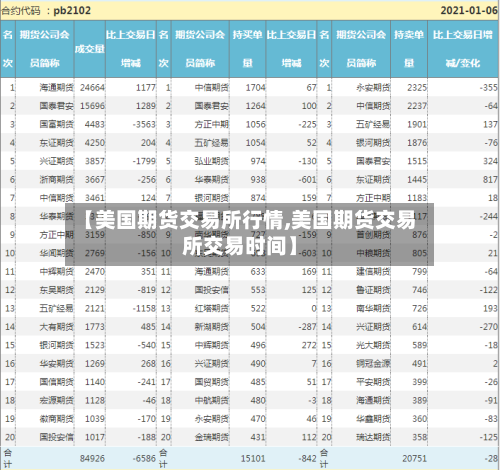Click total long position 15101
The width and height of the screenshot is (500, 470).
(x=253, y=459)
